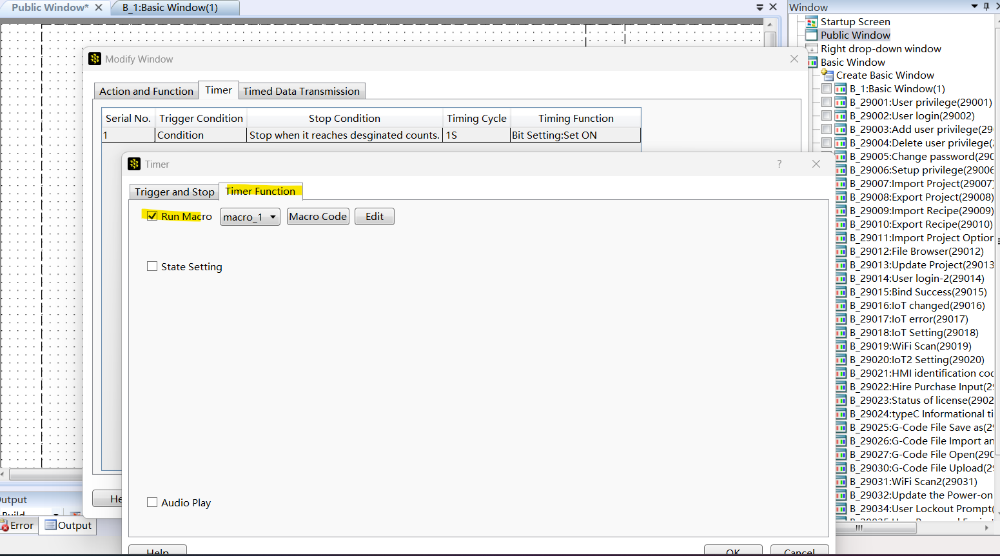Screen dimensions: 1000x556
Task: Switch to Timed Data Transmission tab
Action: point(301,91)
